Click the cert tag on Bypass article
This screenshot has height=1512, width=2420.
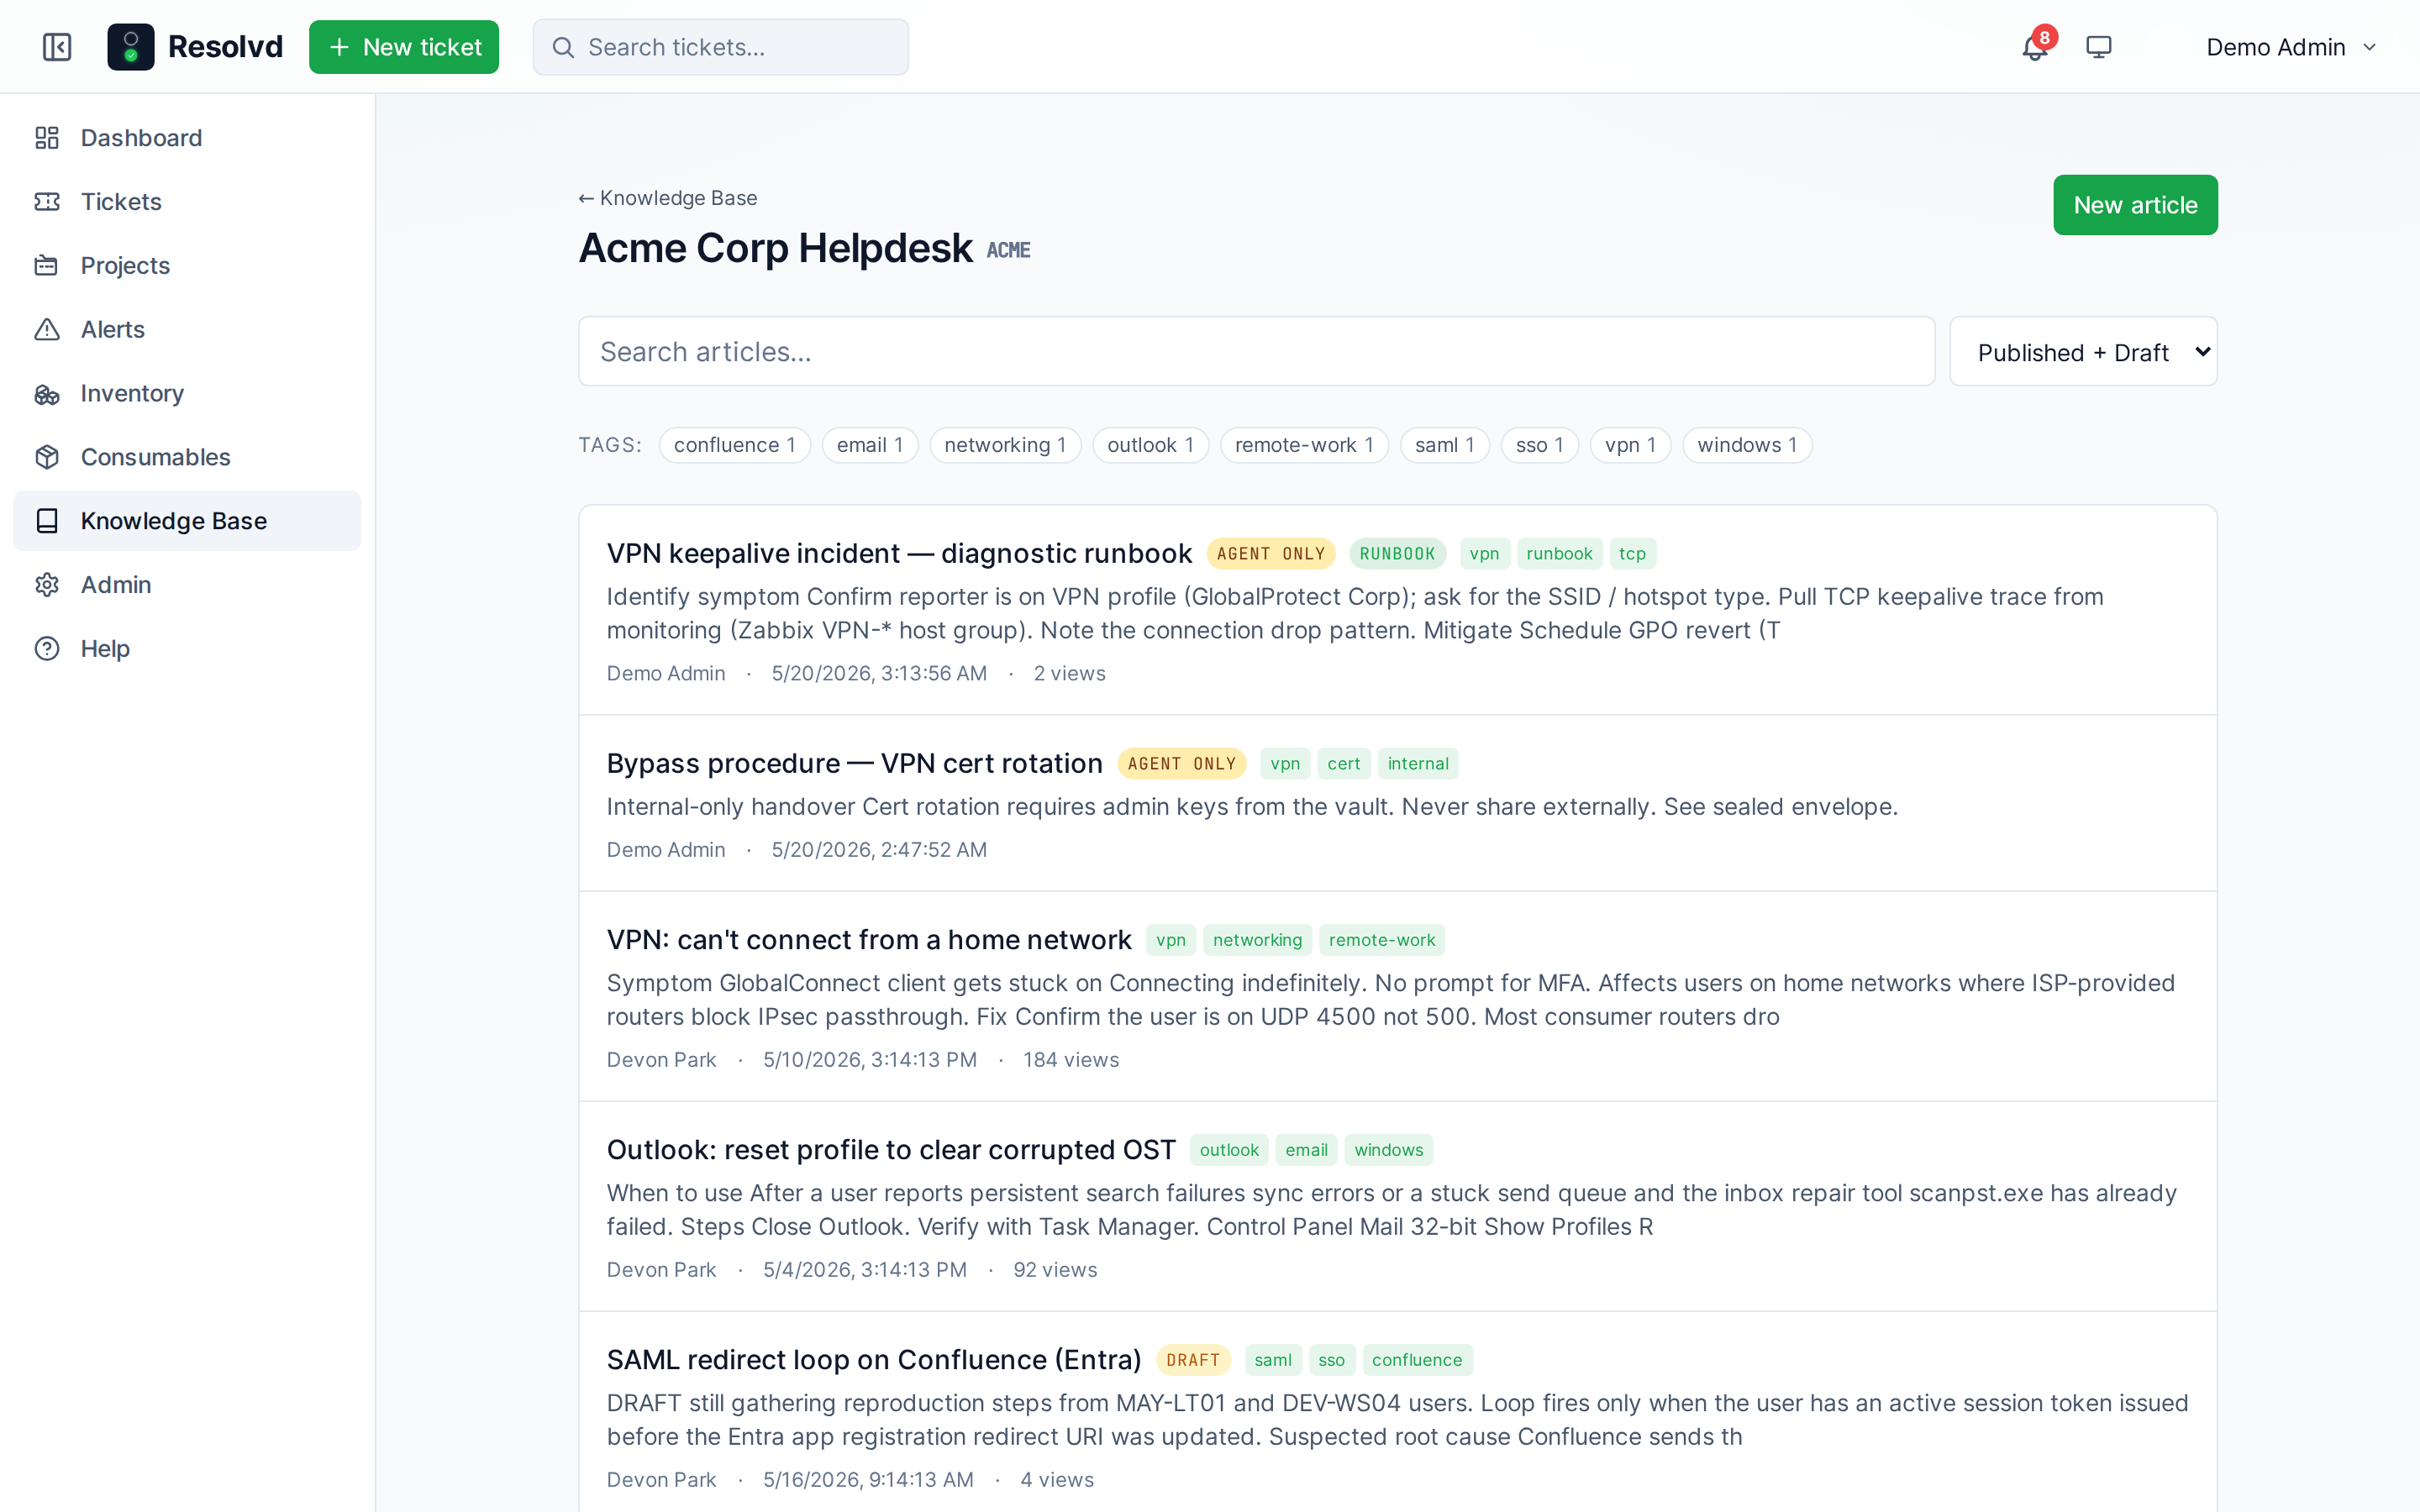[x=1343, y=764]
